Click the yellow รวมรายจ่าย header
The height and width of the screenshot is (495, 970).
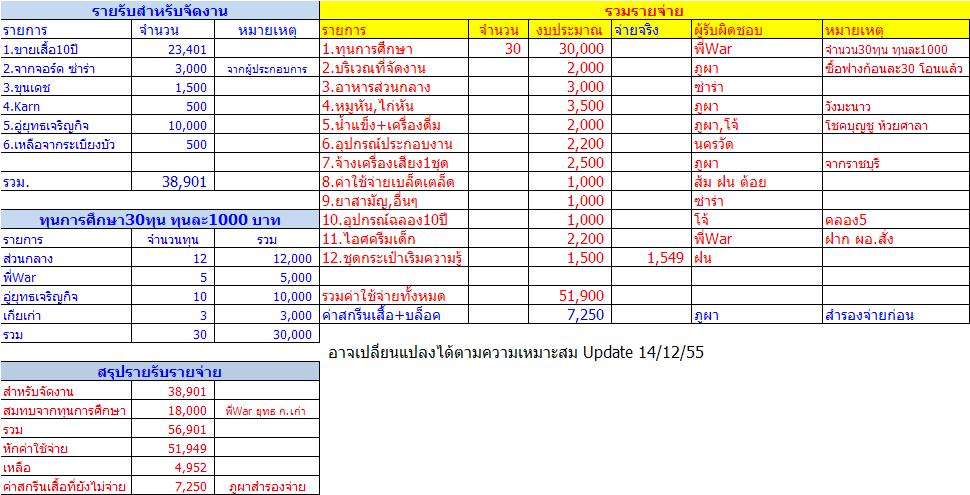click(x=645, y=10)
